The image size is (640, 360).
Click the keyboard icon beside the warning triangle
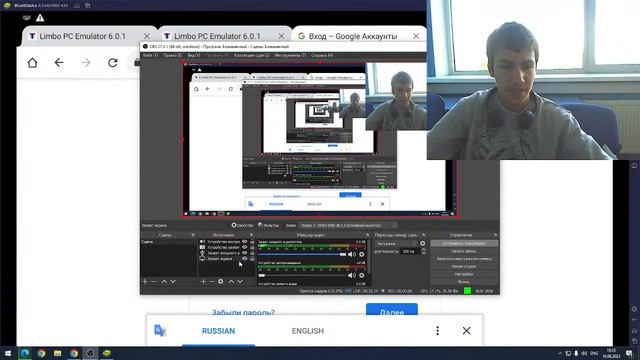27,18
